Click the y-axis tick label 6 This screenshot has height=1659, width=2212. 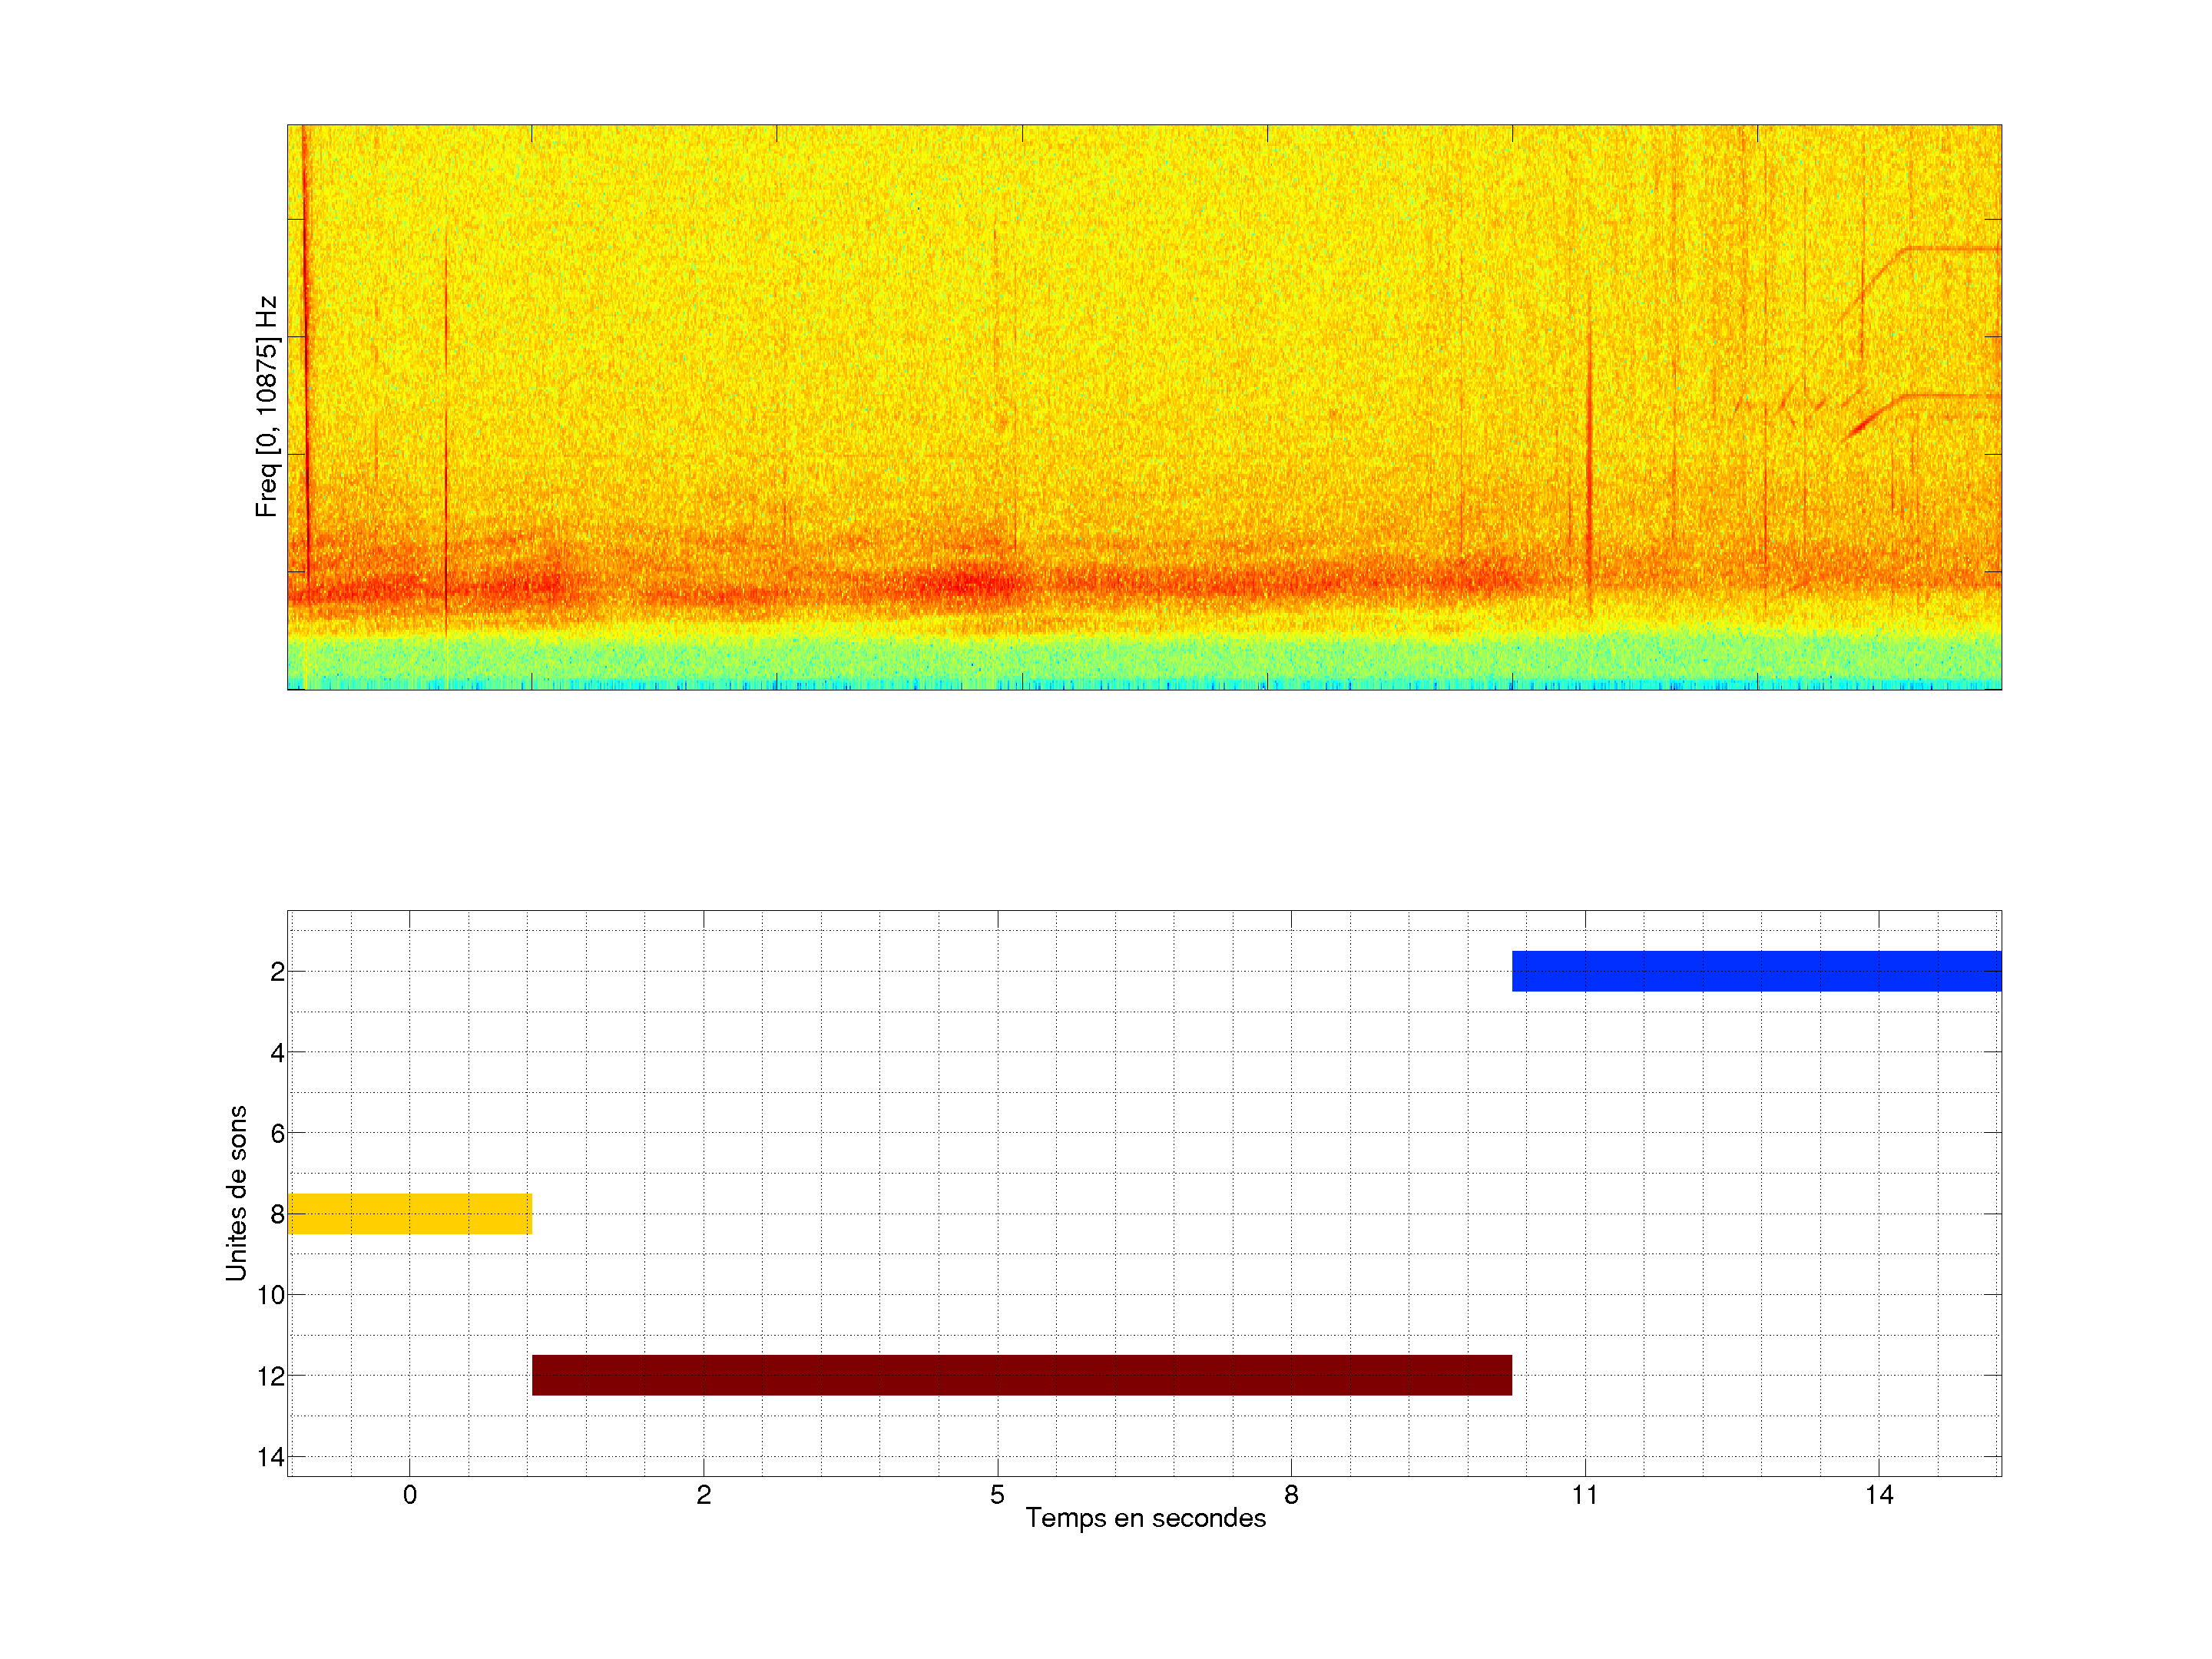[x=277, y=1133]
